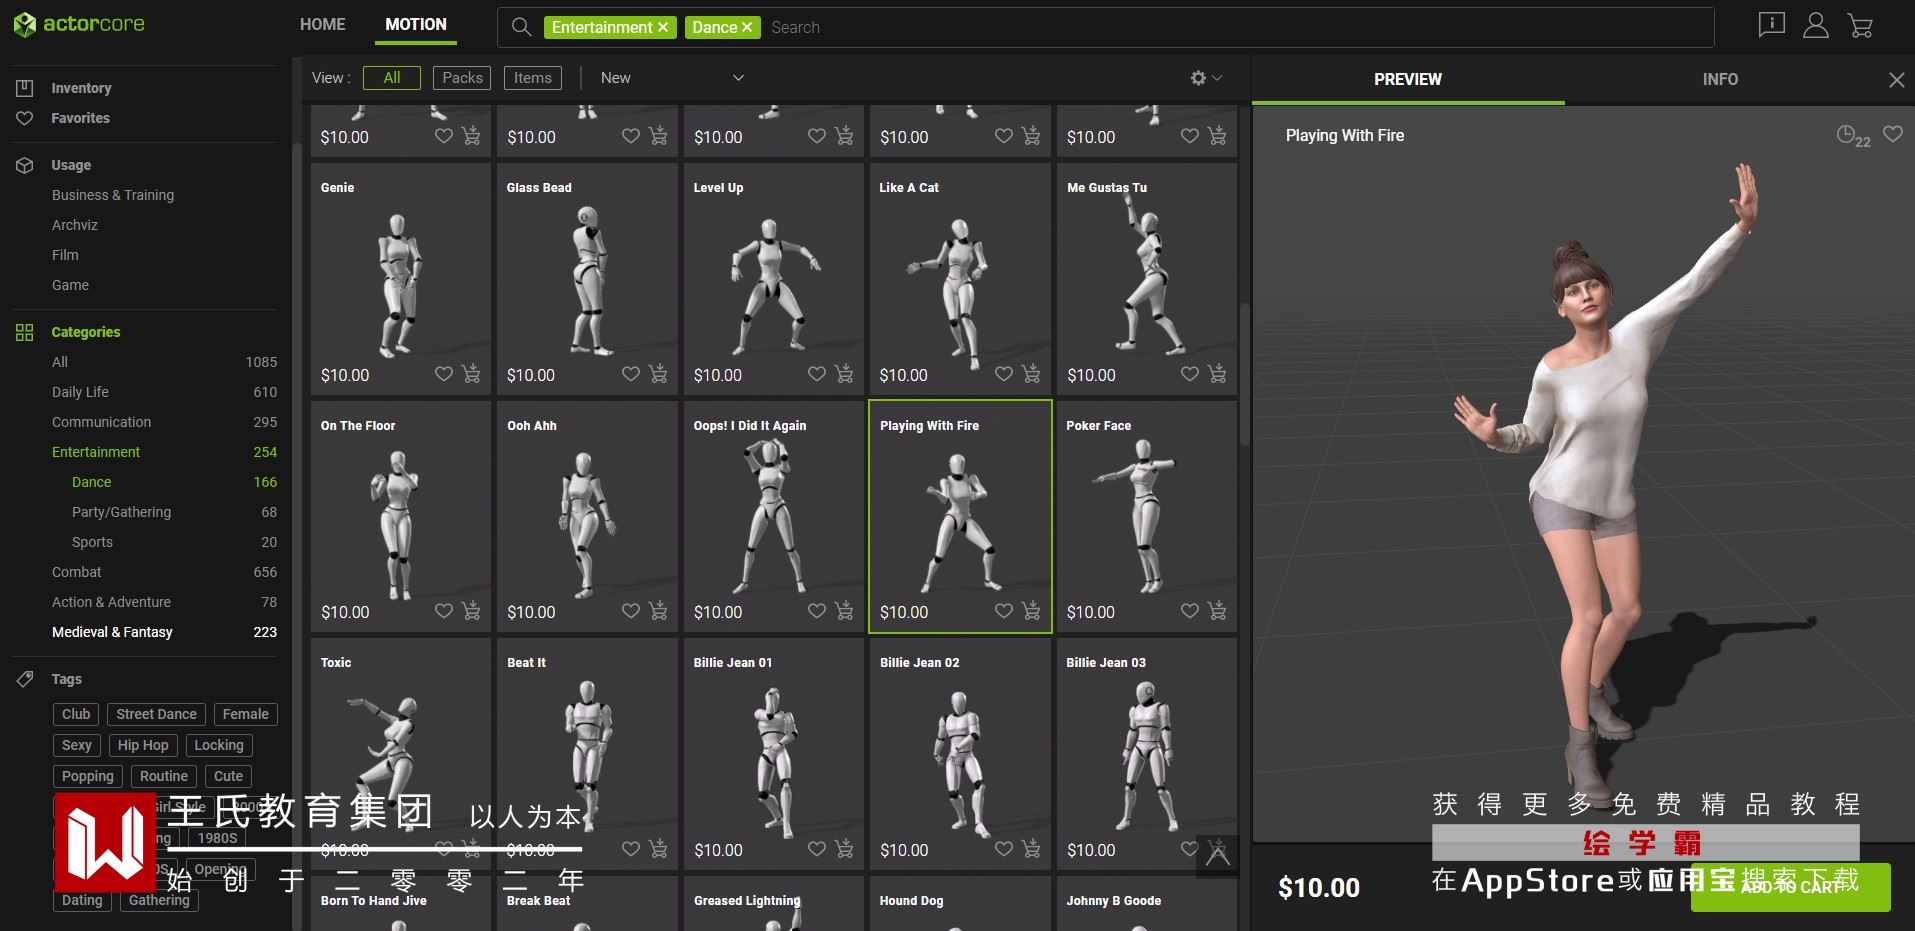Screen dimensions: 1915x931
Task: Favorite the Genie motion
Action: (444, 374)
